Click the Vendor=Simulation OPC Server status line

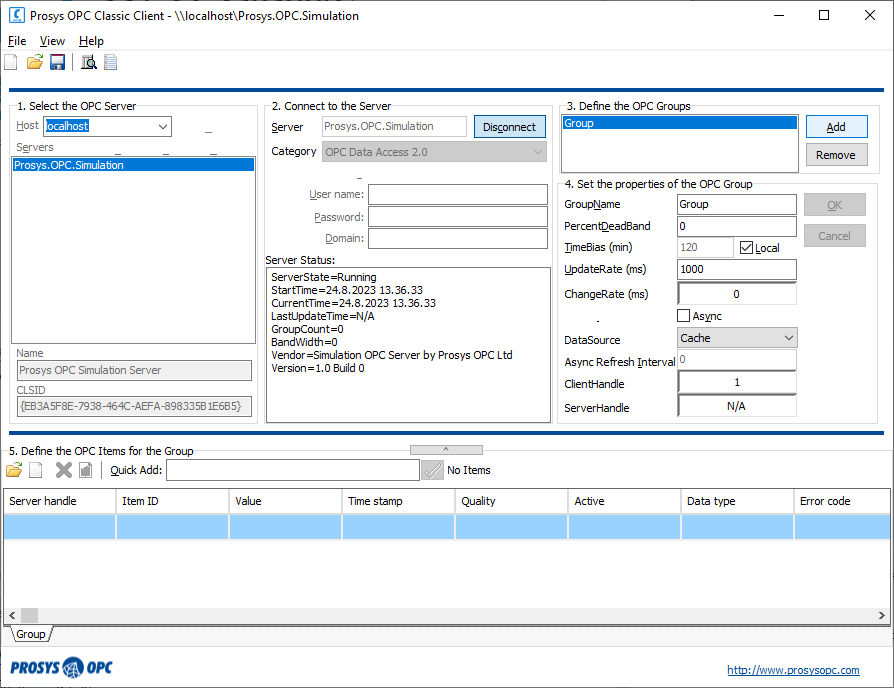[x=392, y=355]
